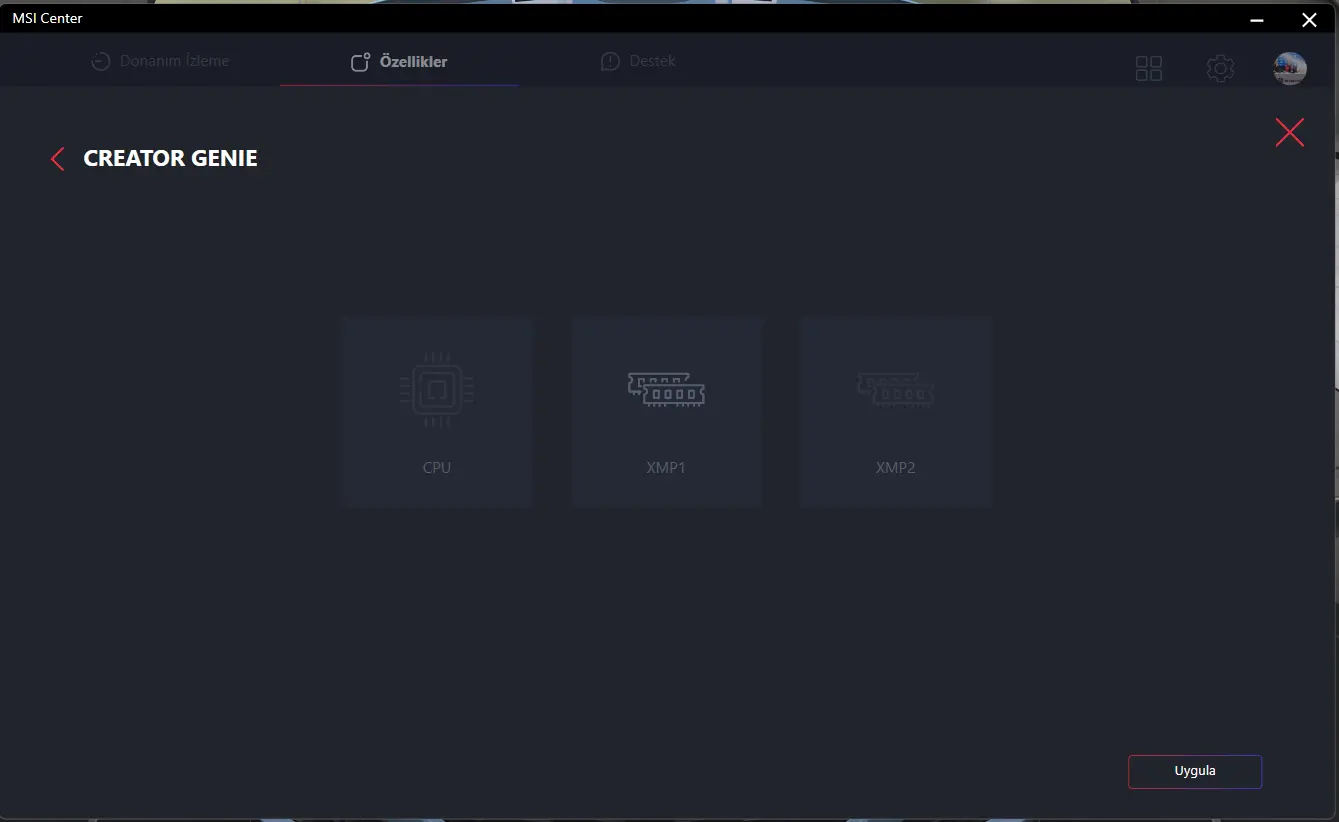
Task: Switch to the Özellikler tab
Action: pyautogui.click(x=399, y=62)
